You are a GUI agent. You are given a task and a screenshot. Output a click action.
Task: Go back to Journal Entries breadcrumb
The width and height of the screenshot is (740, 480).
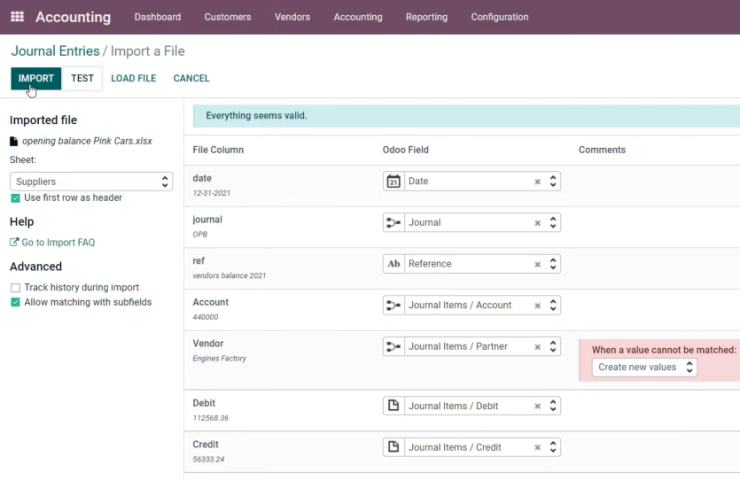(x=55, y=51)
